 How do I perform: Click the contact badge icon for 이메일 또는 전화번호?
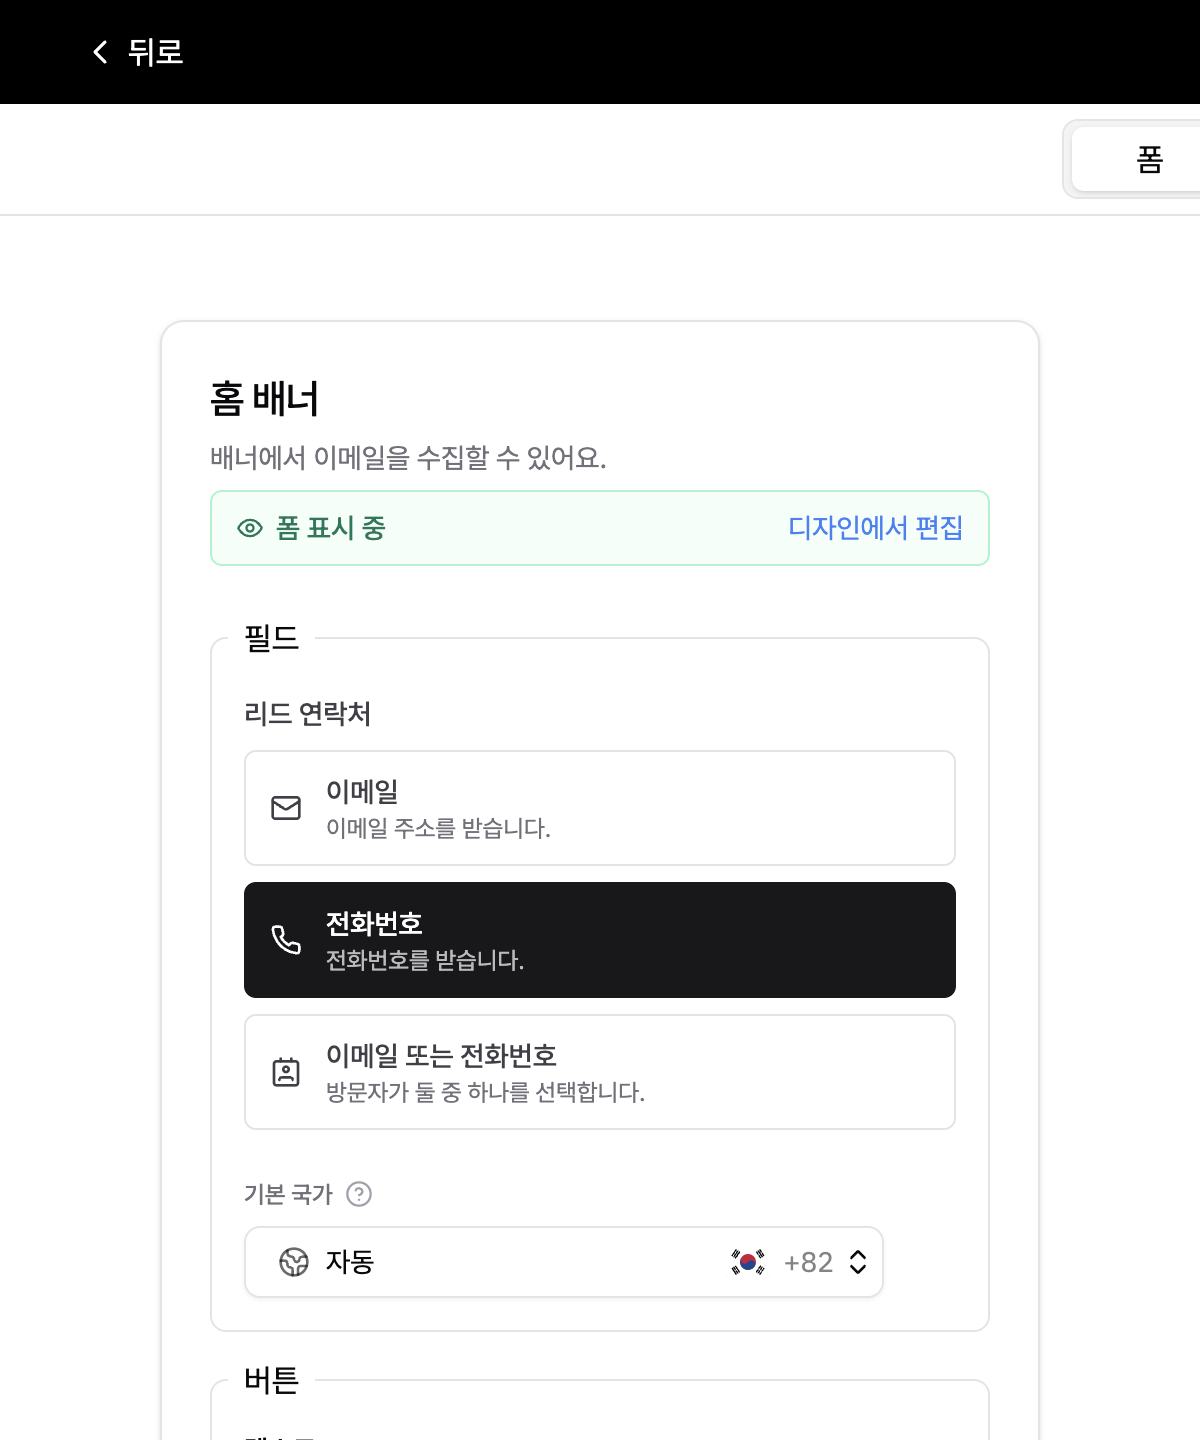(286, 1072)
